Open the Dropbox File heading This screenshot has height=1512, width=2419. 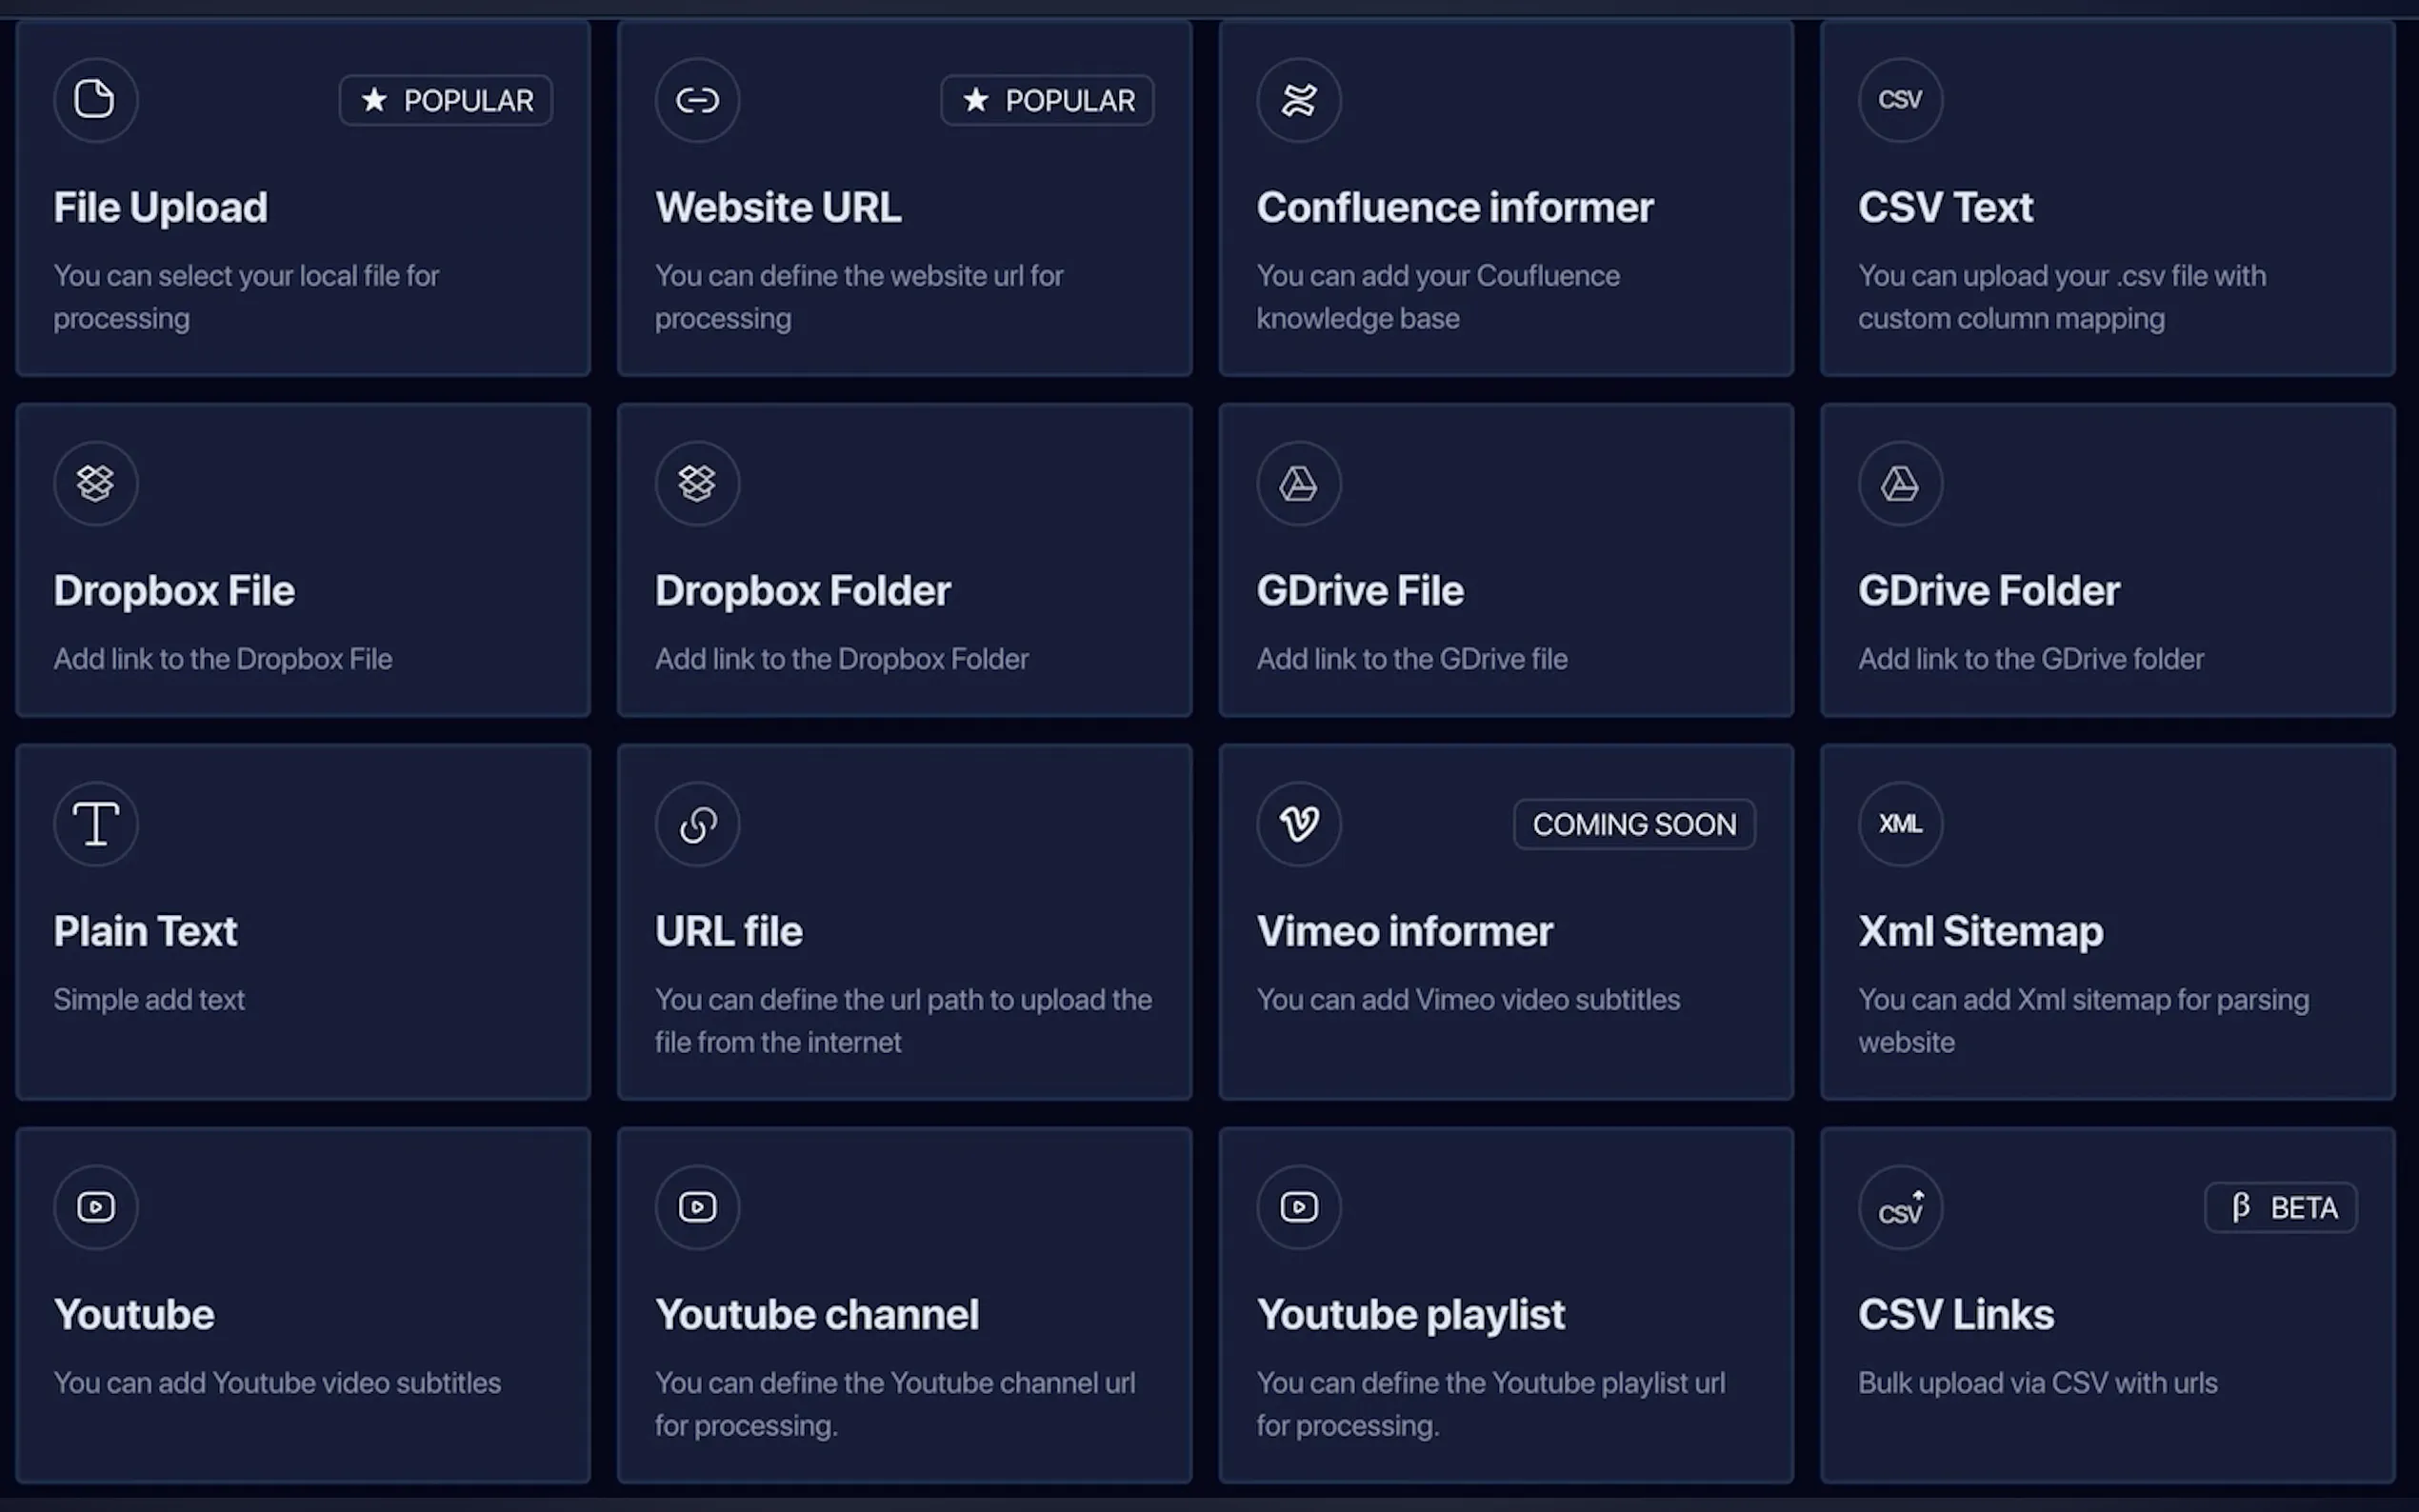point(174,591)
